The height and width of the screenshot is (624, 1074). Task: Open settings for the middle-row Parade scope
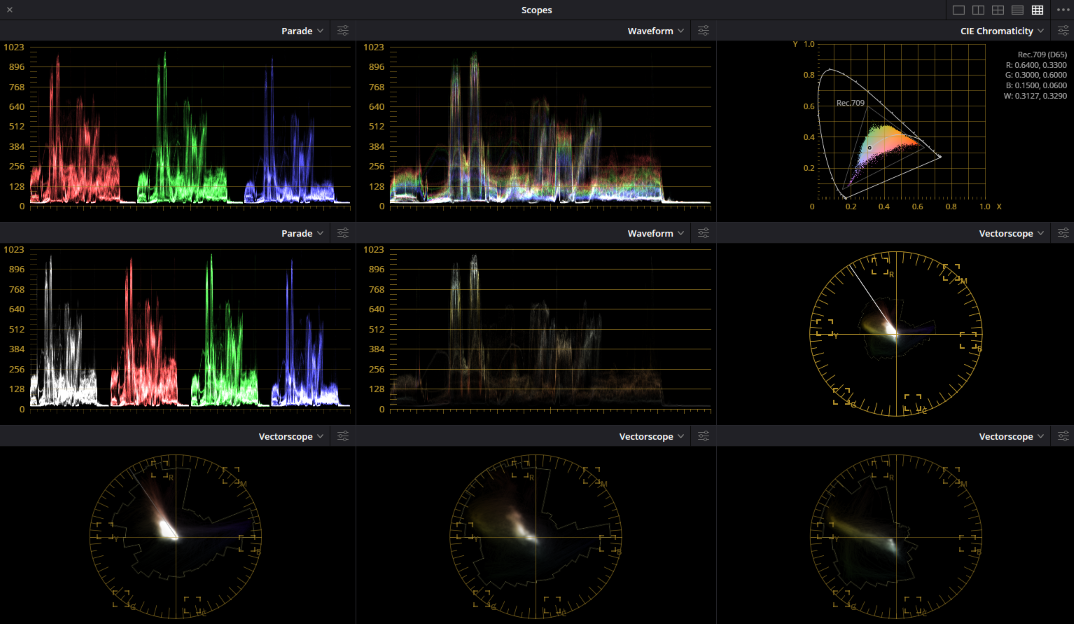(342, 233)
